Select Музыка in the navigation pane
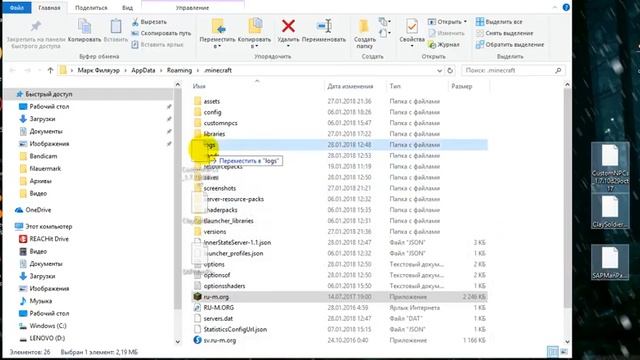640x360 pixels. click(x=40, y=301)
